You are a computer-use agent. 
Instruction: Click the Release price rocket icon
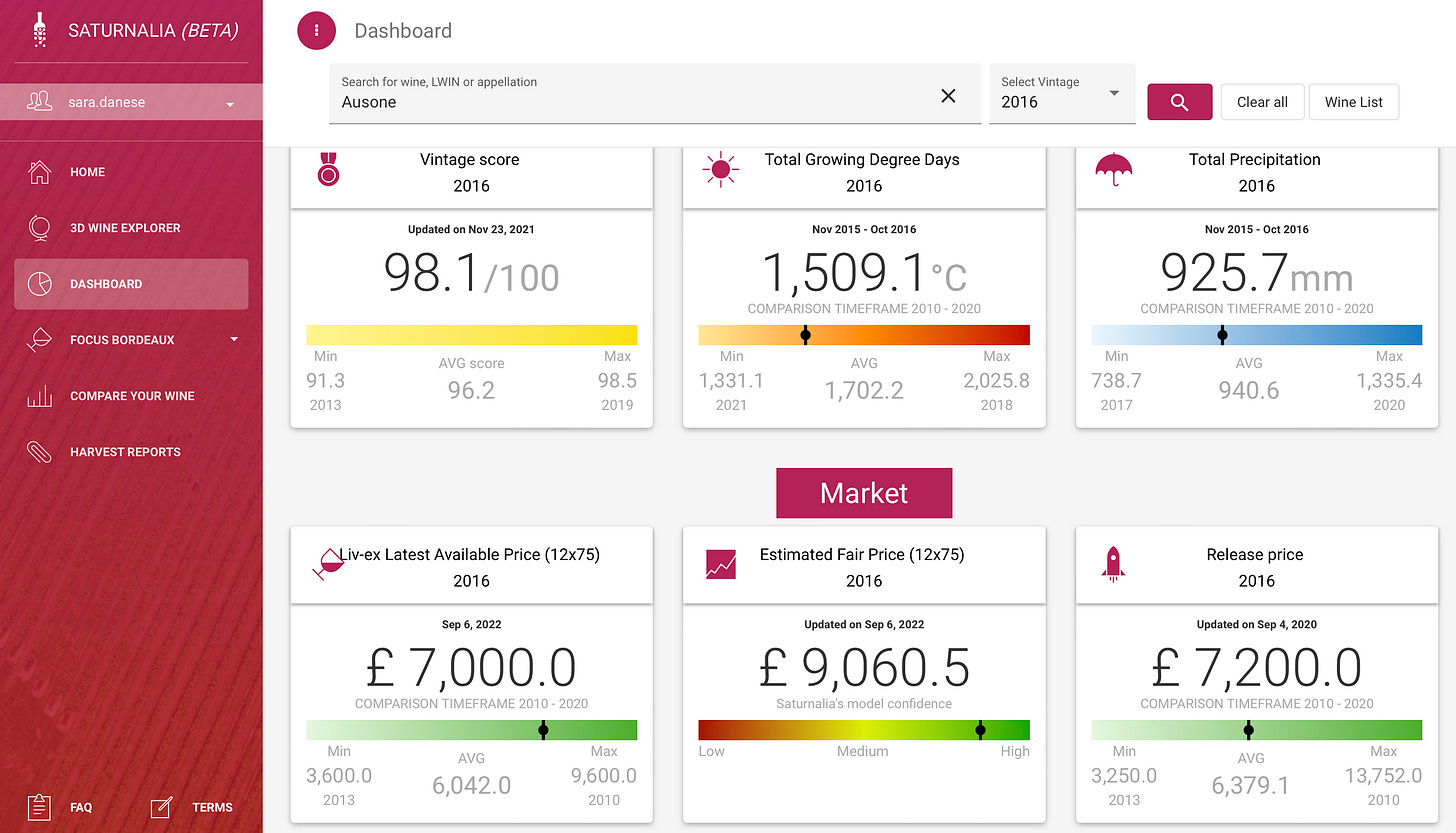click(1113, 564)
